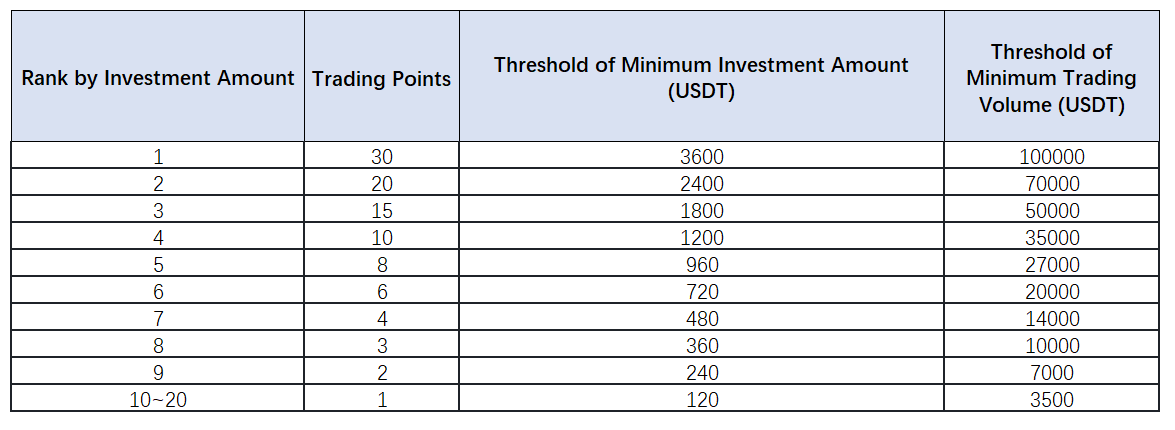The width and height of the screenshot is (1175, 430).
Task: Click the 480 investment amount cell
Action: [701, 319]
